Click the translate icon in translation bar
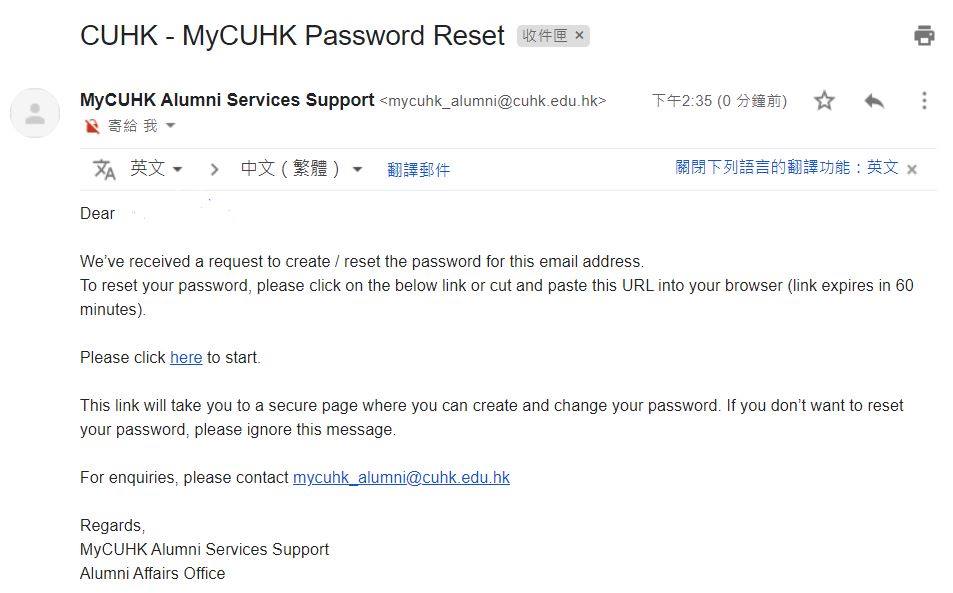This screenshot has height=593, width=953. pos(104,169)
